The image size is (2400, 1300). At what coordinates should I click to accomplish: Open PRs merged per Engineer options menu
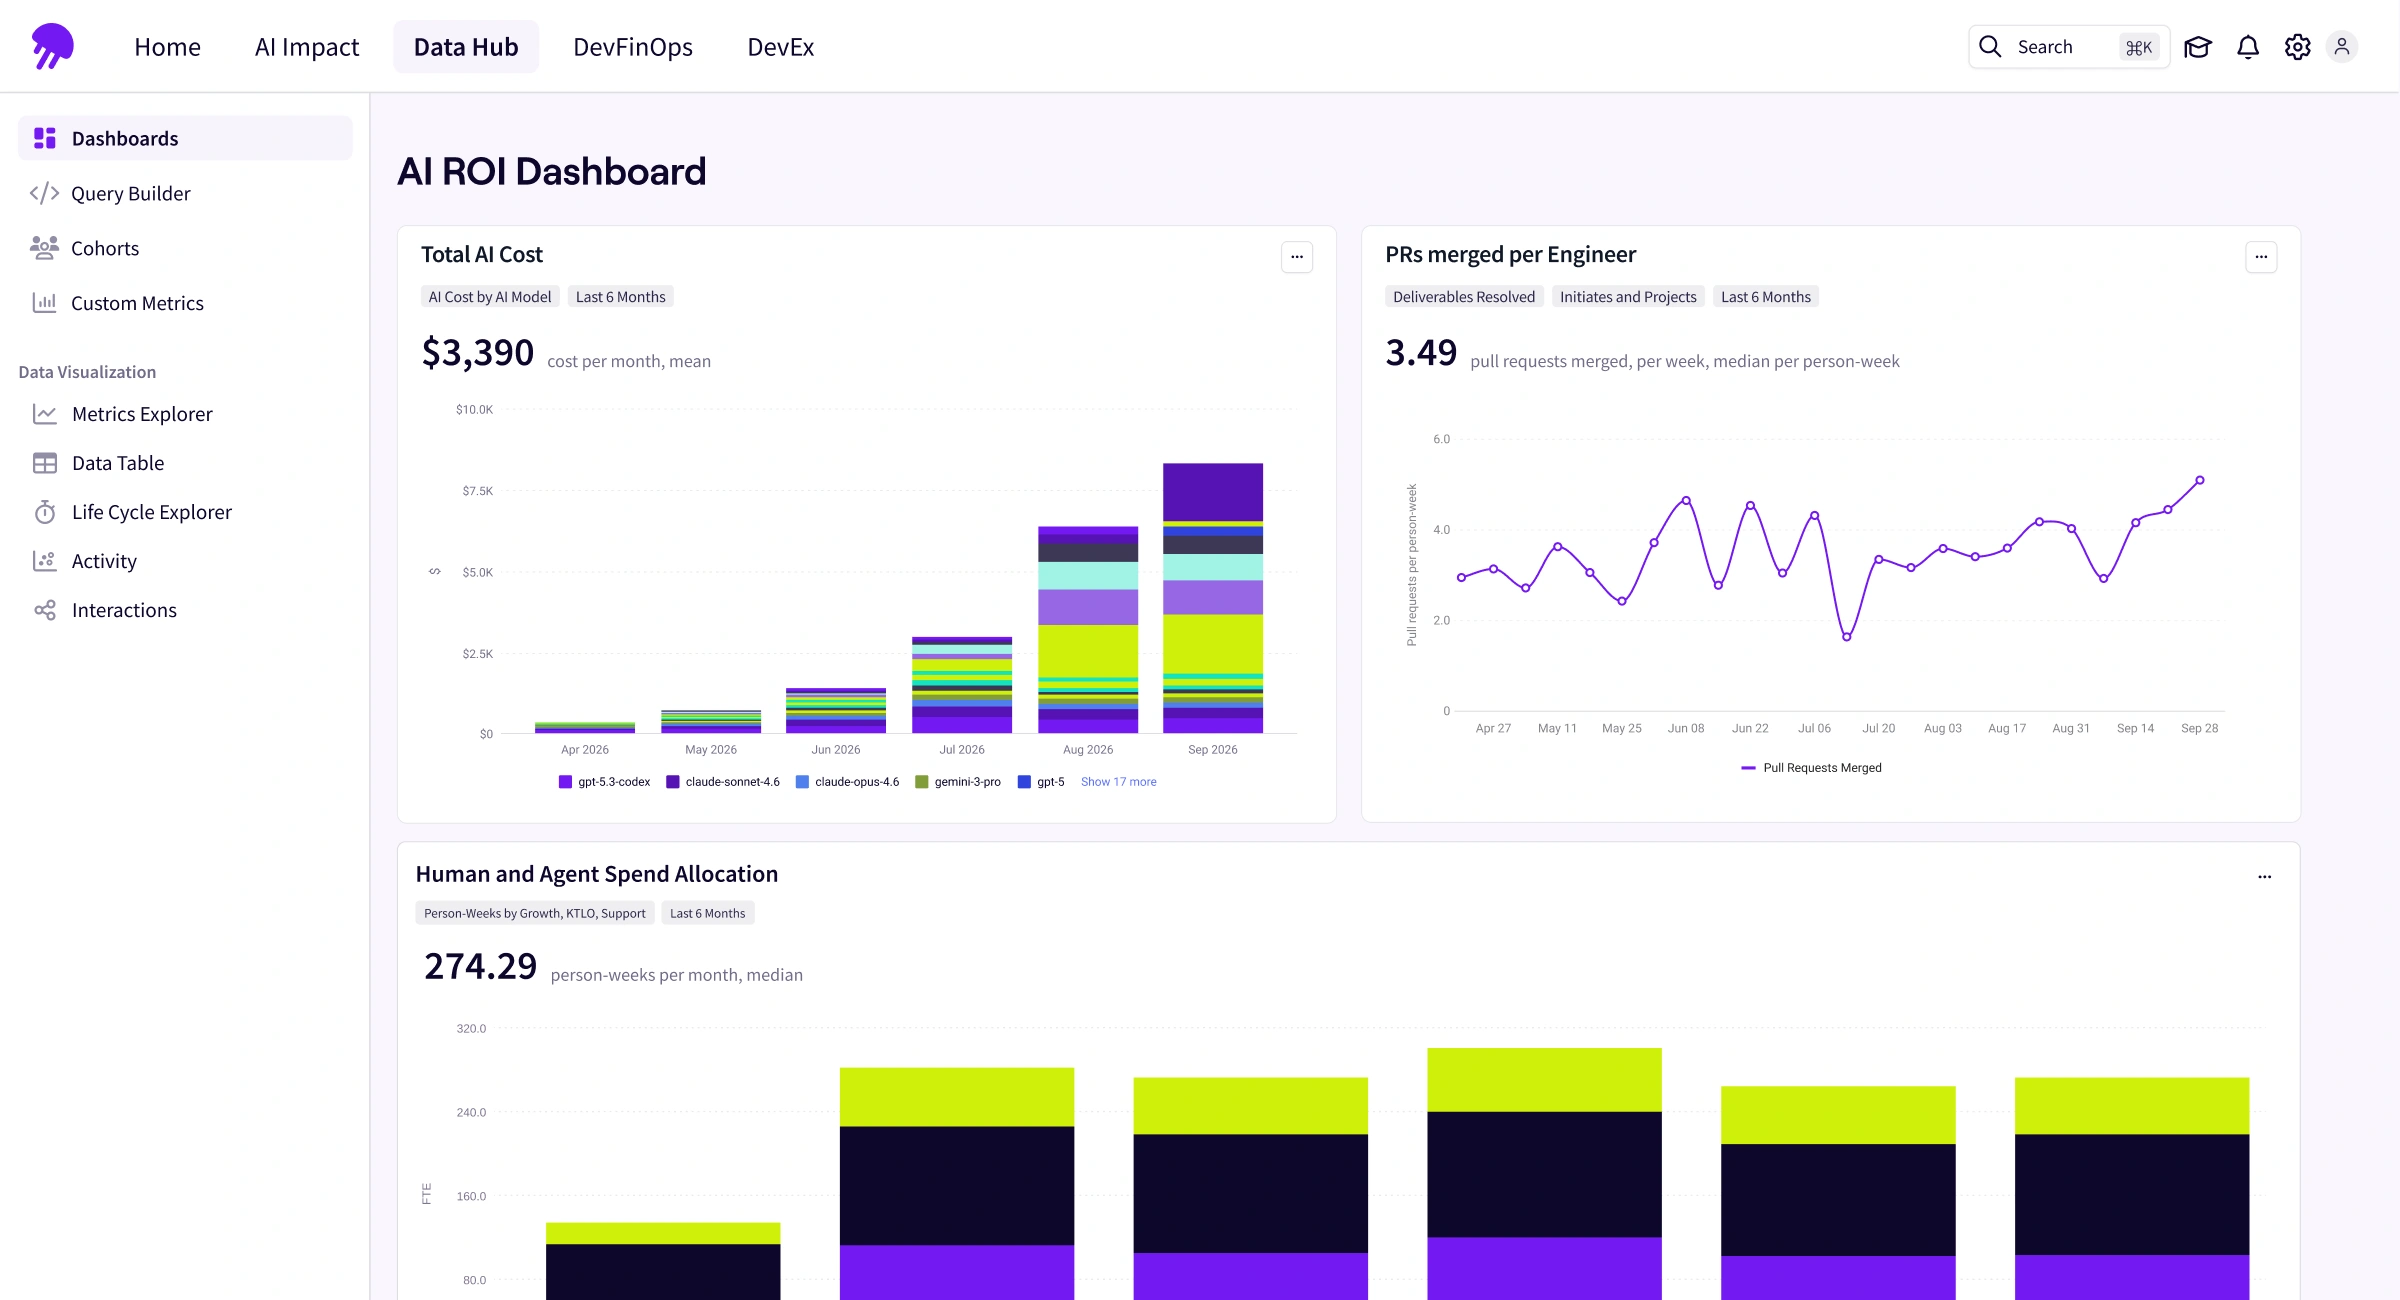[x=2261, y=257]
